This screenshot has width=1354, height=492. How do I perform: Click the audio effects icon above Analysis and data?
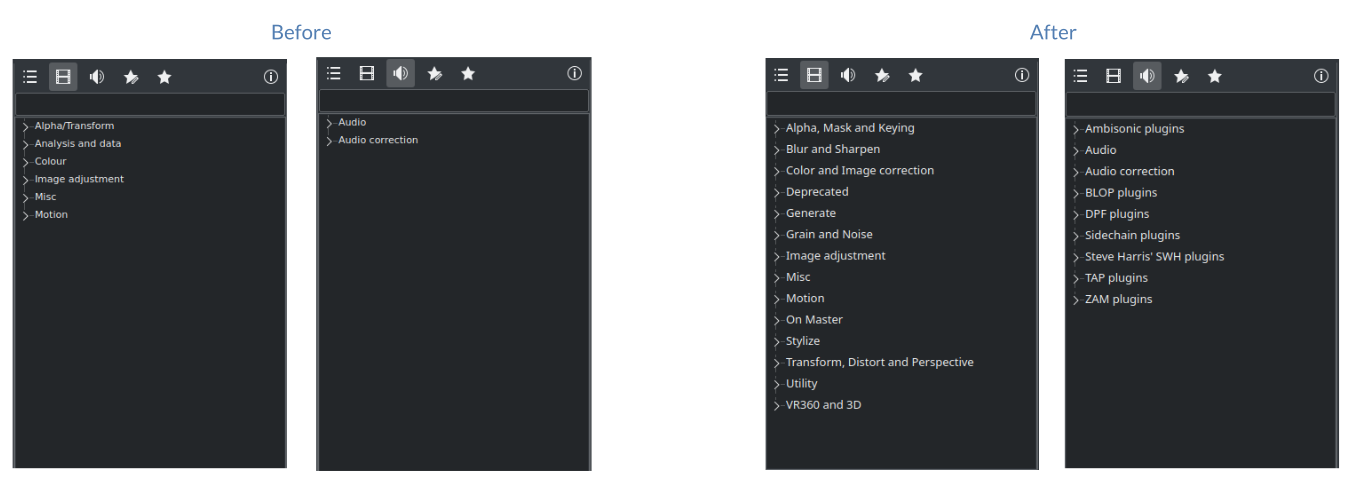point(97,77)
